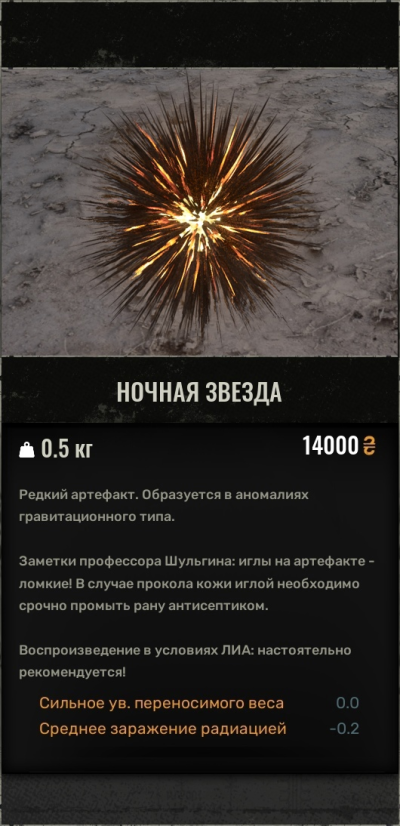The height and width of the screenshot is (826, 400).
Task: Click the 0.0 stat value
Action: (x=348, y=703)
